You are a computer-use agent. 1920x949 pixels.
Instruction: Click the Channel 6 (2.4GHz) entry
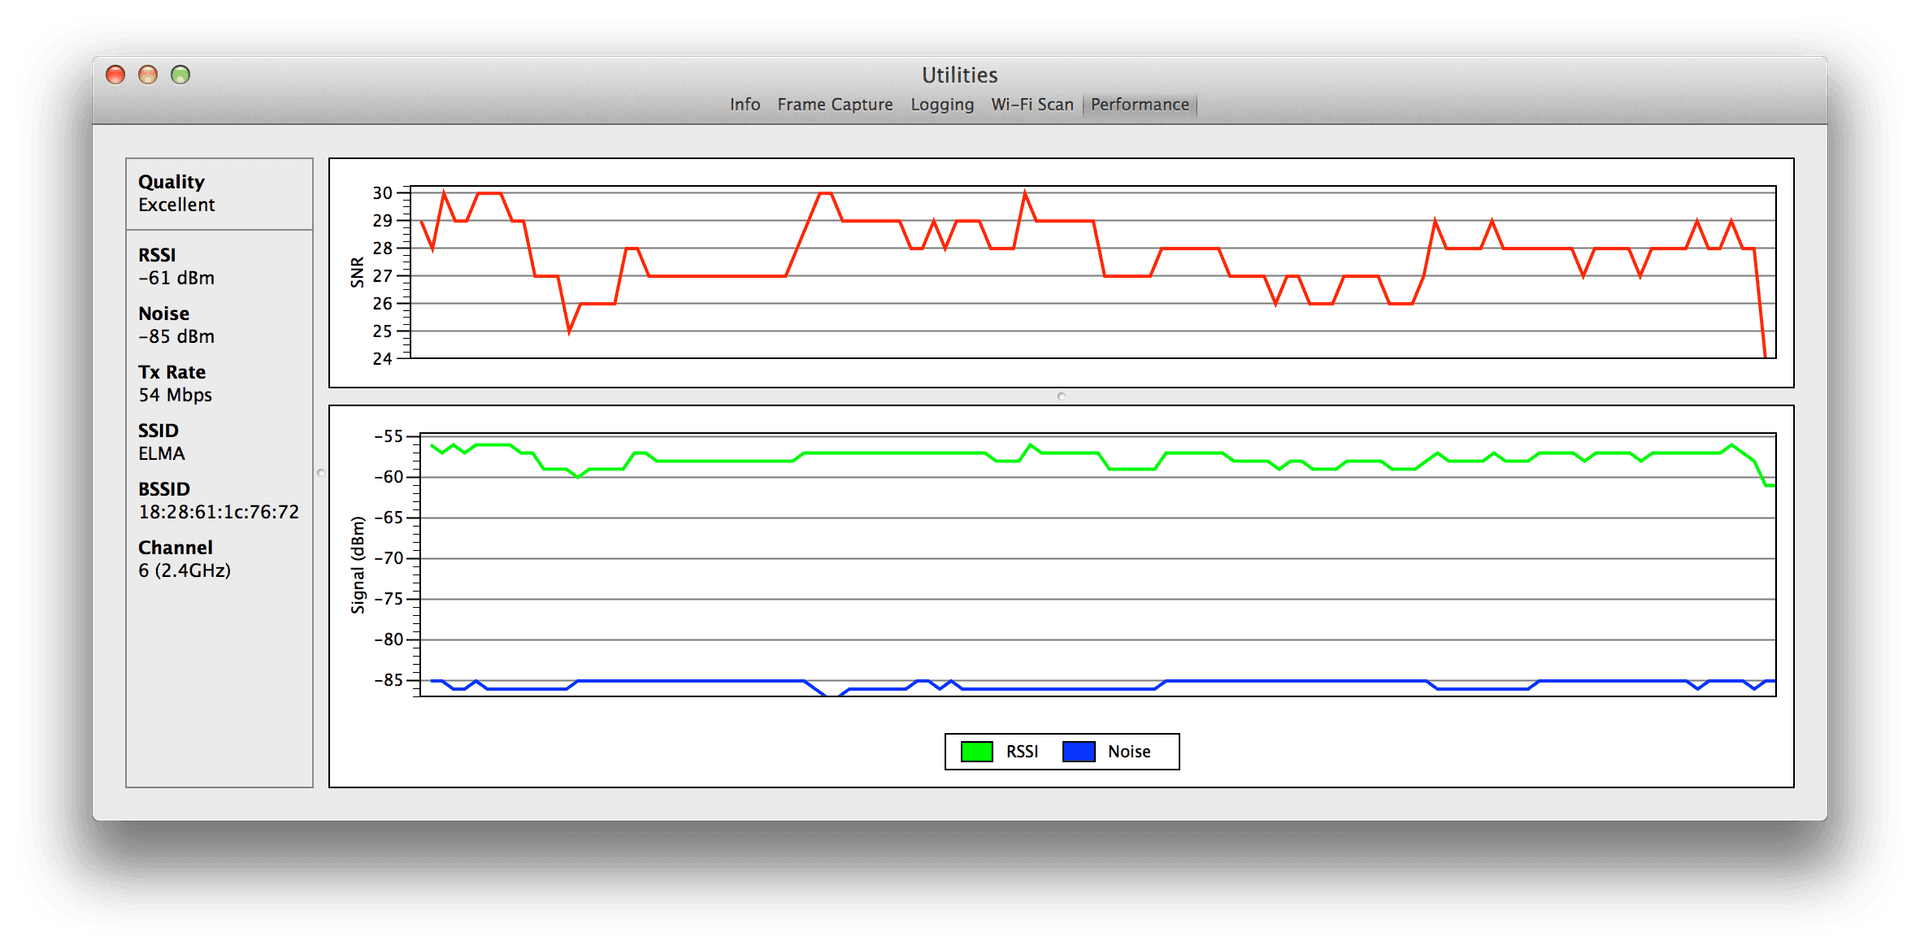point(184,570)
